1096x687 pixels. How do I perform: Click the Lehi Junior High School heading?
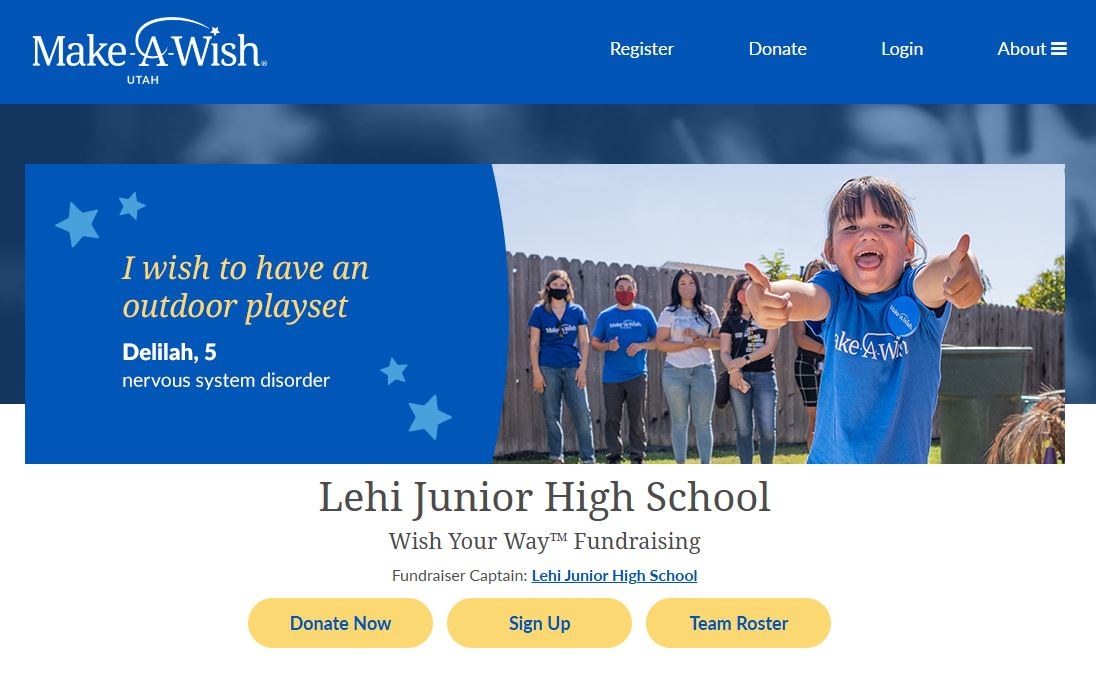[x=545, y=498]
